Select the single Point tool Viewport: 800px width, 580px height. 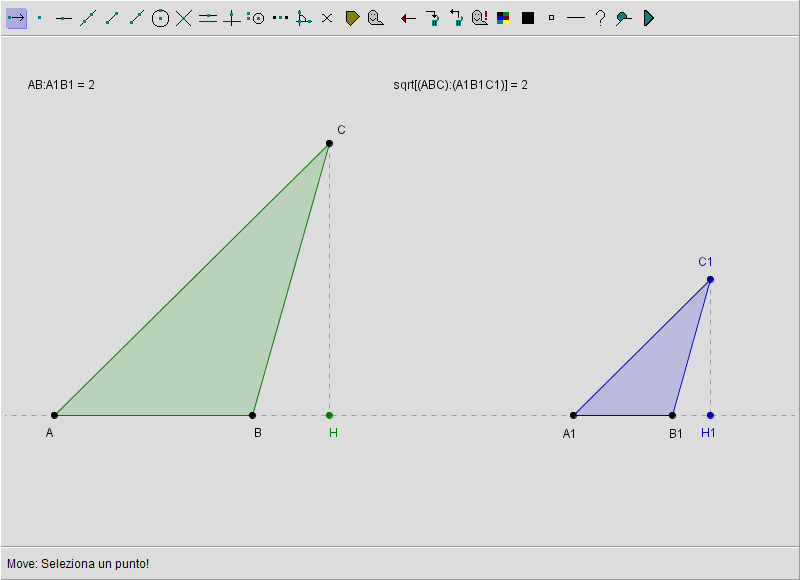pos(40,18)
